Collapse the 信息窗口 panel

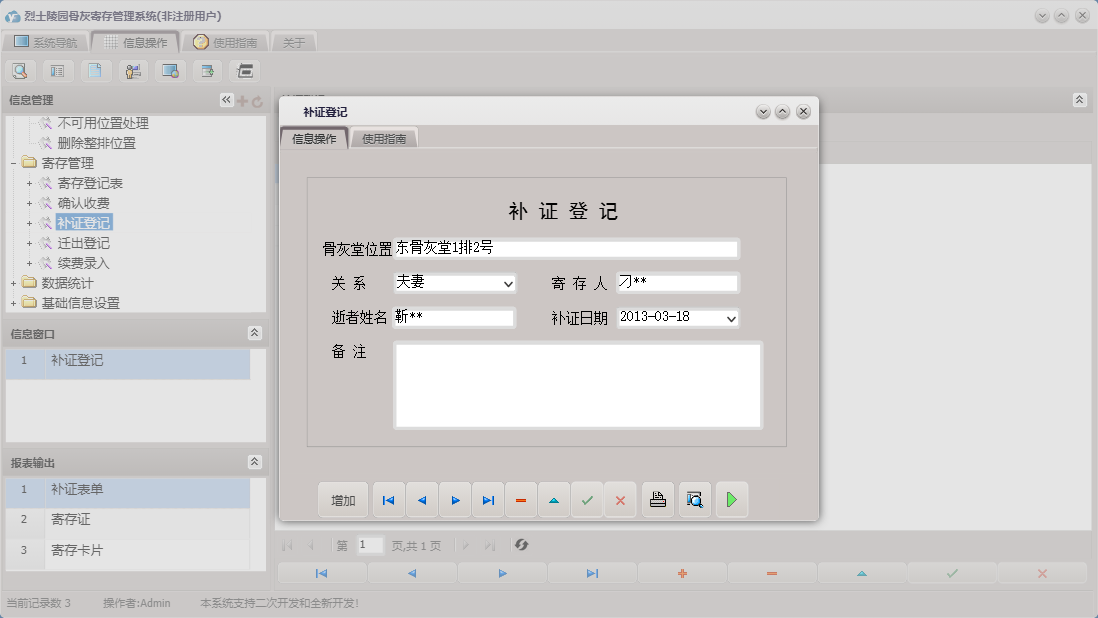pyautogui.click(x=255, y=333)
